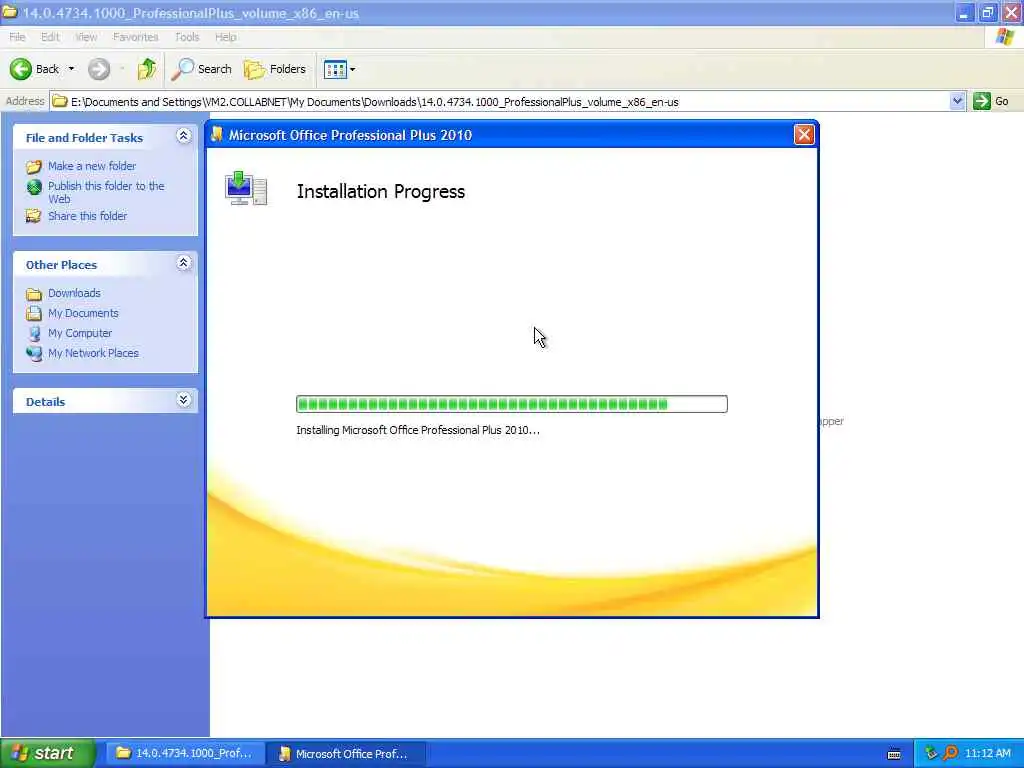Switch to Microsoft Office Prof taskbar button
The image size is (1024, 768).
point(346,754)
